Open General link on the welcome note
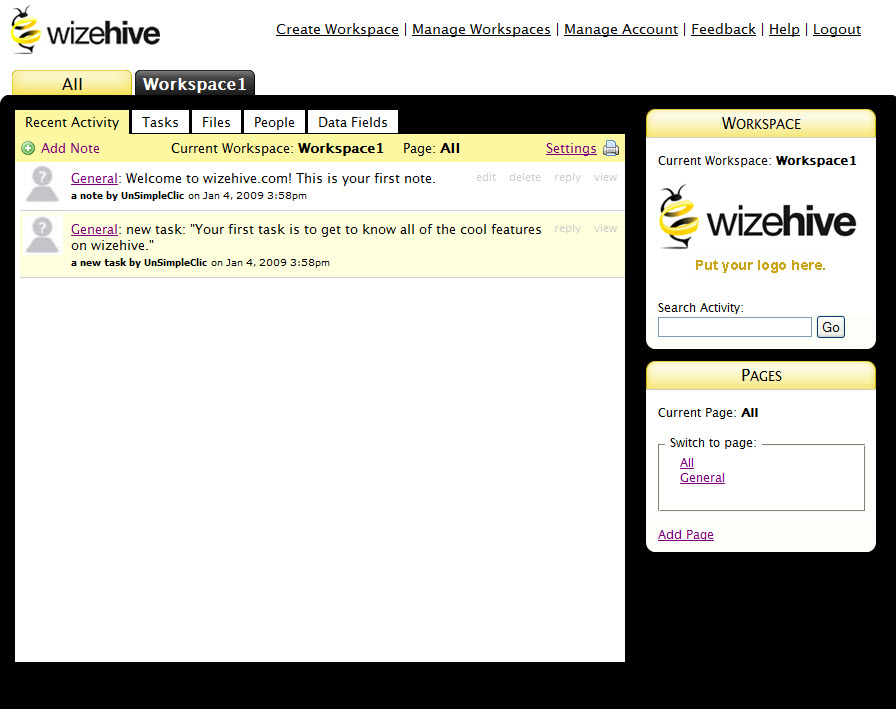This screenshot has width=896, height=709. point(94,178)
